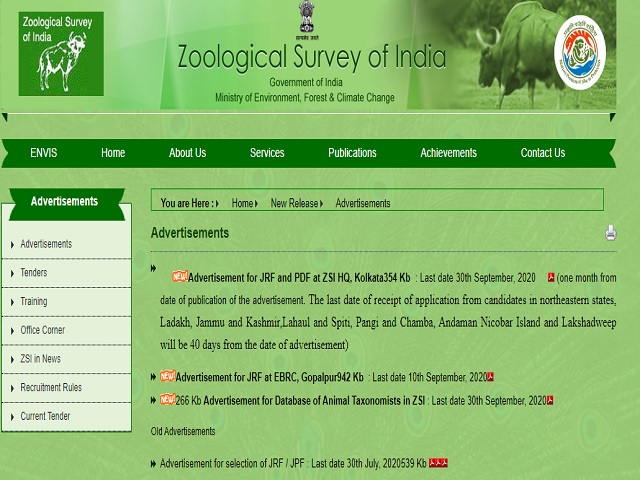Click the round Ministry of Environment logo
640x480 pixels.
(580, 52)
